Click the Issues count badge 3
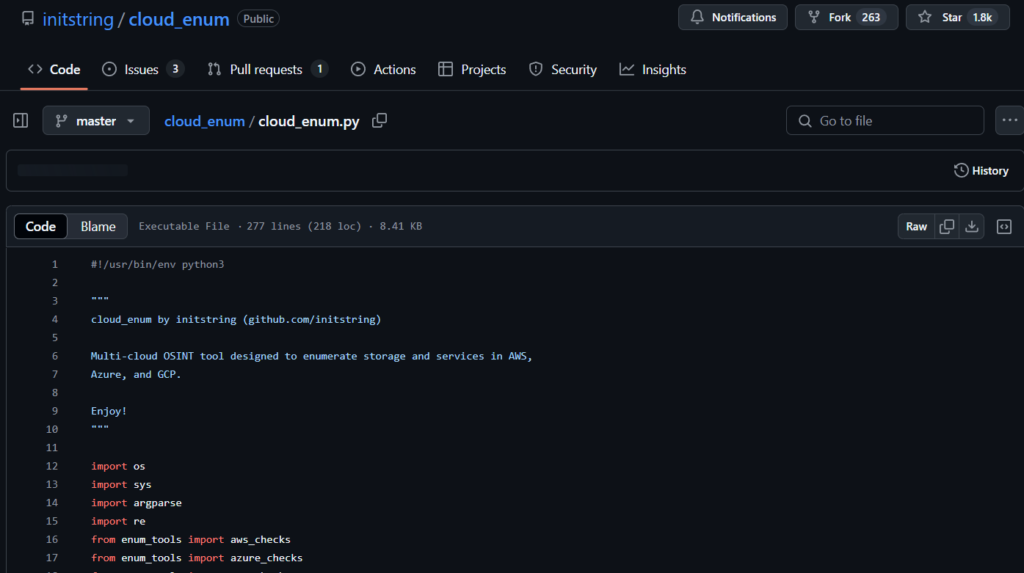Screen dimensions: 1024x573 (x=175, y=69)
